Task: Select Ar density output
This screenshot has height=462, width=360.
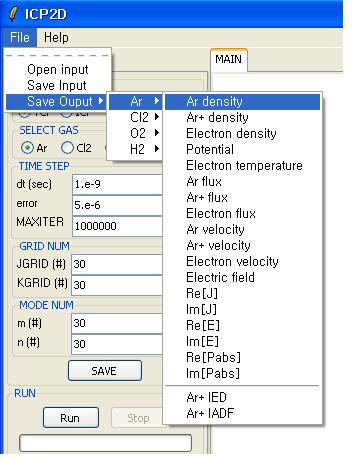Action: [243, 101]
